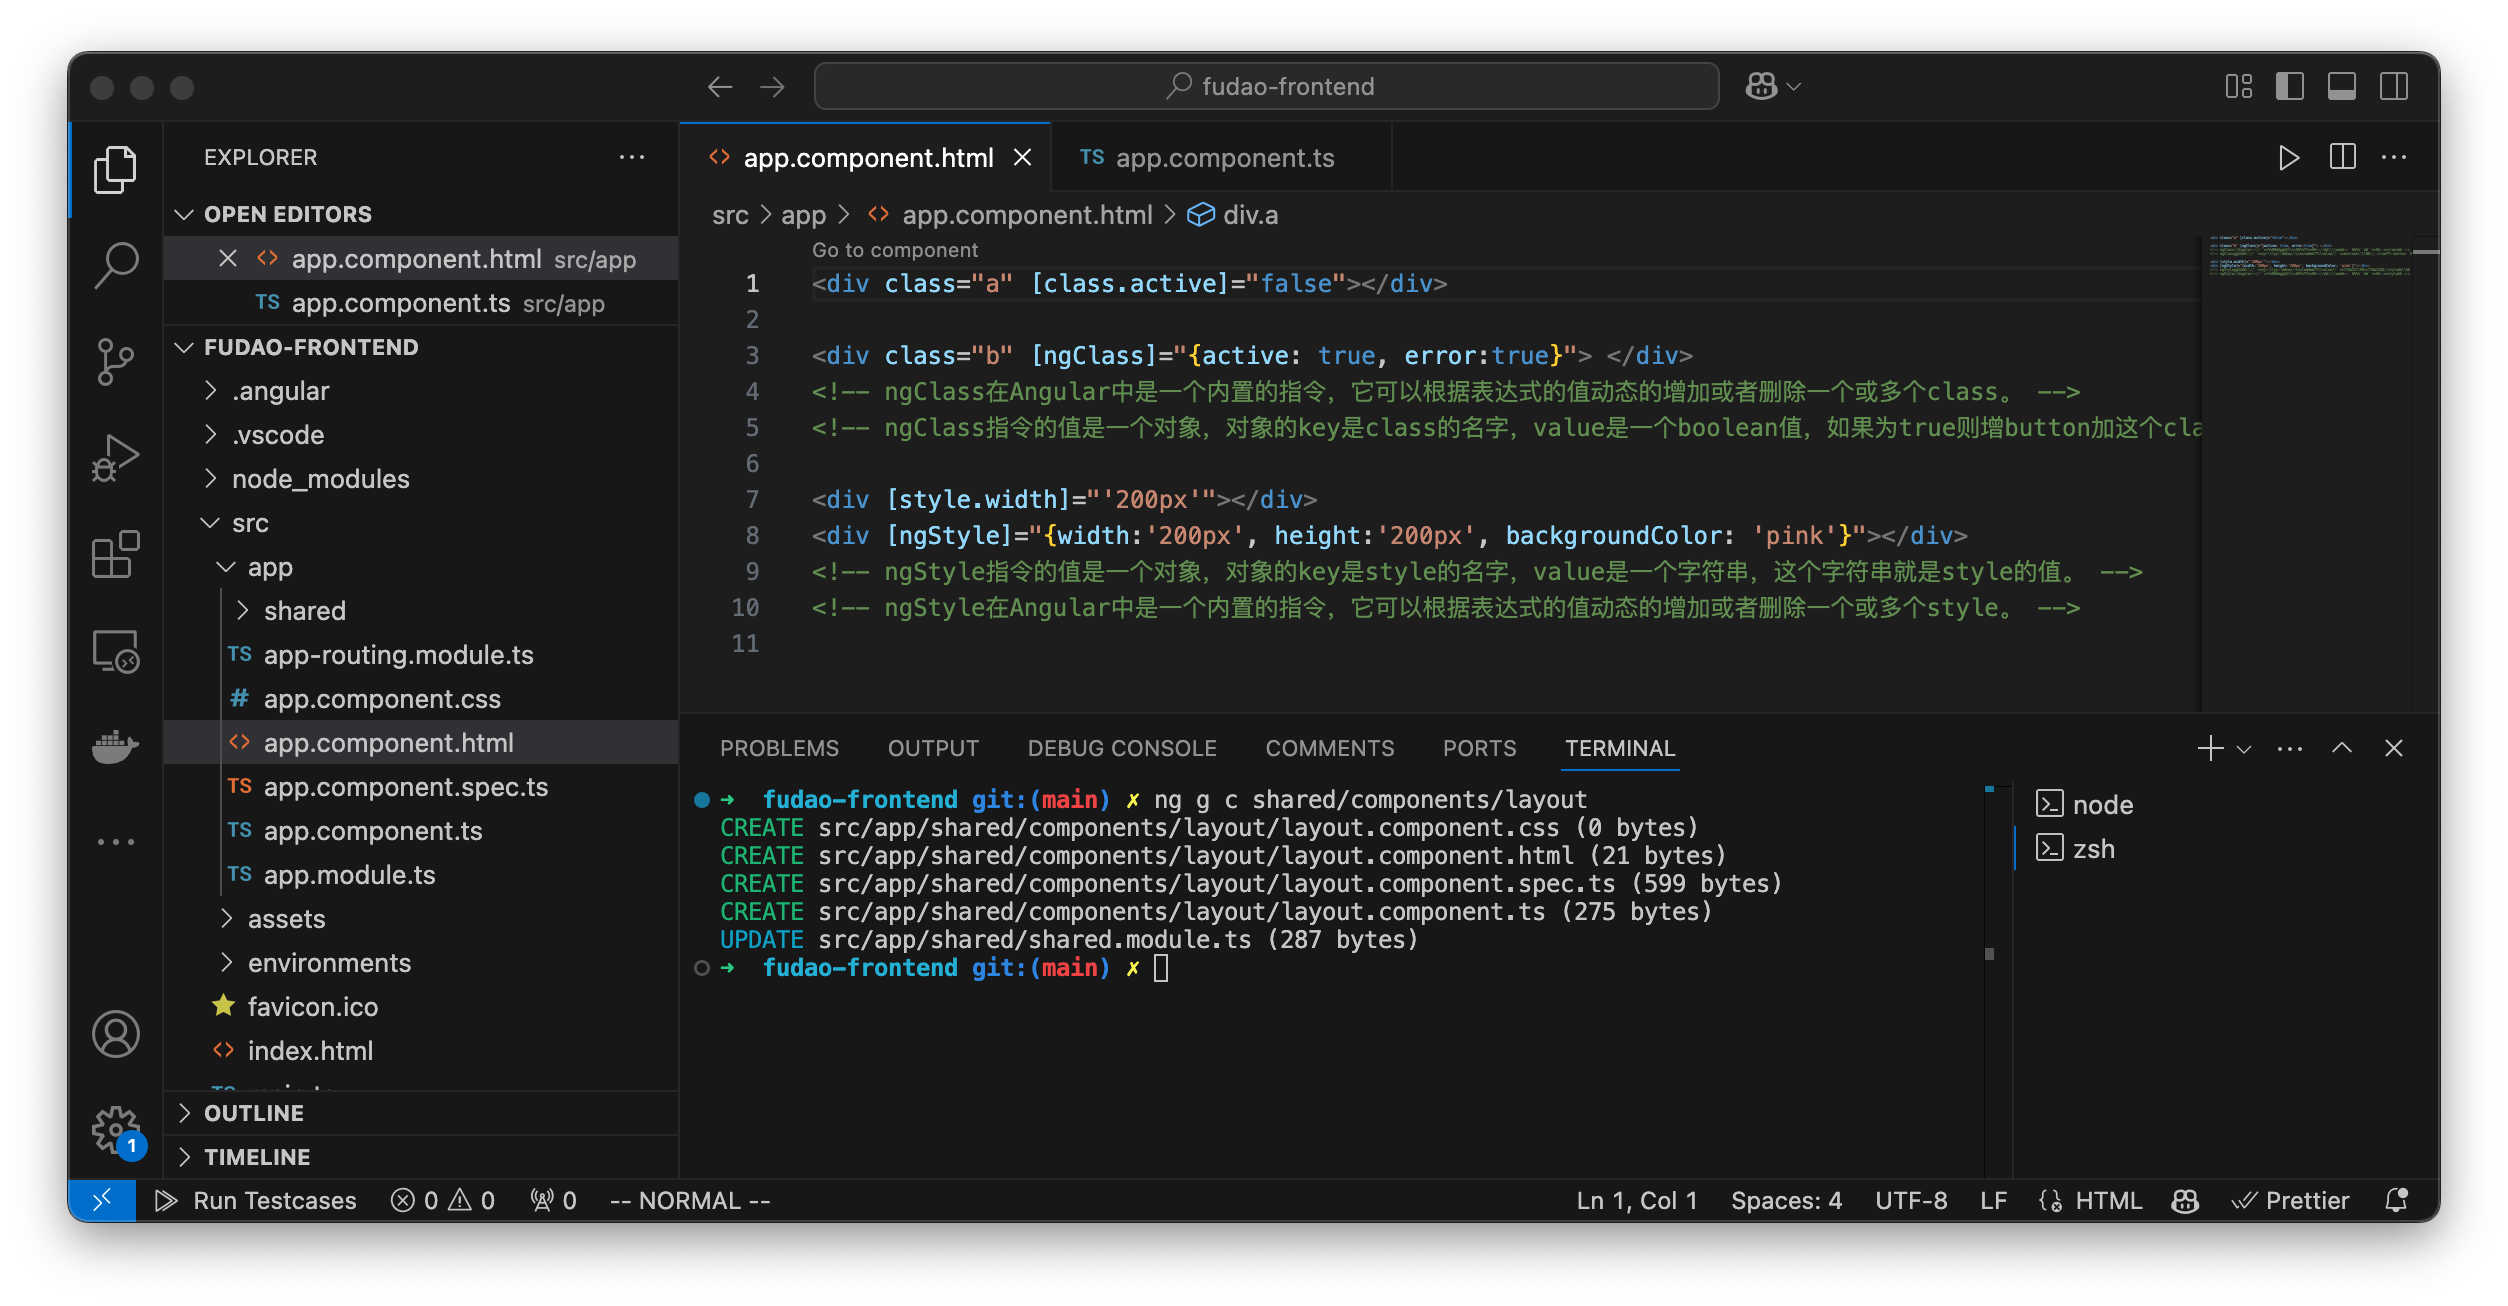Collapse the OPEN EDITORS section
Image resolution: width=2508 pixels, height=1306 pixels.
coord(184,213)
